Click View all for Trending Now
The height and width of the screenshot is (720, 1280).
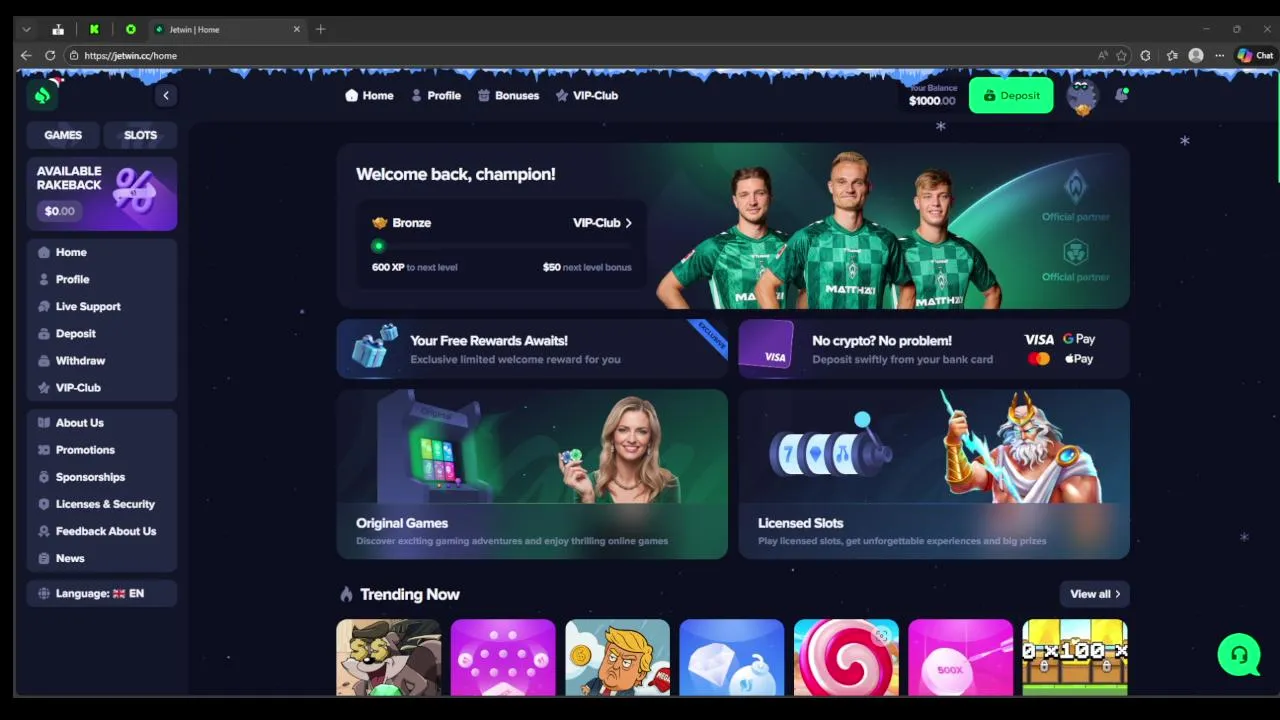(1094, 594)
